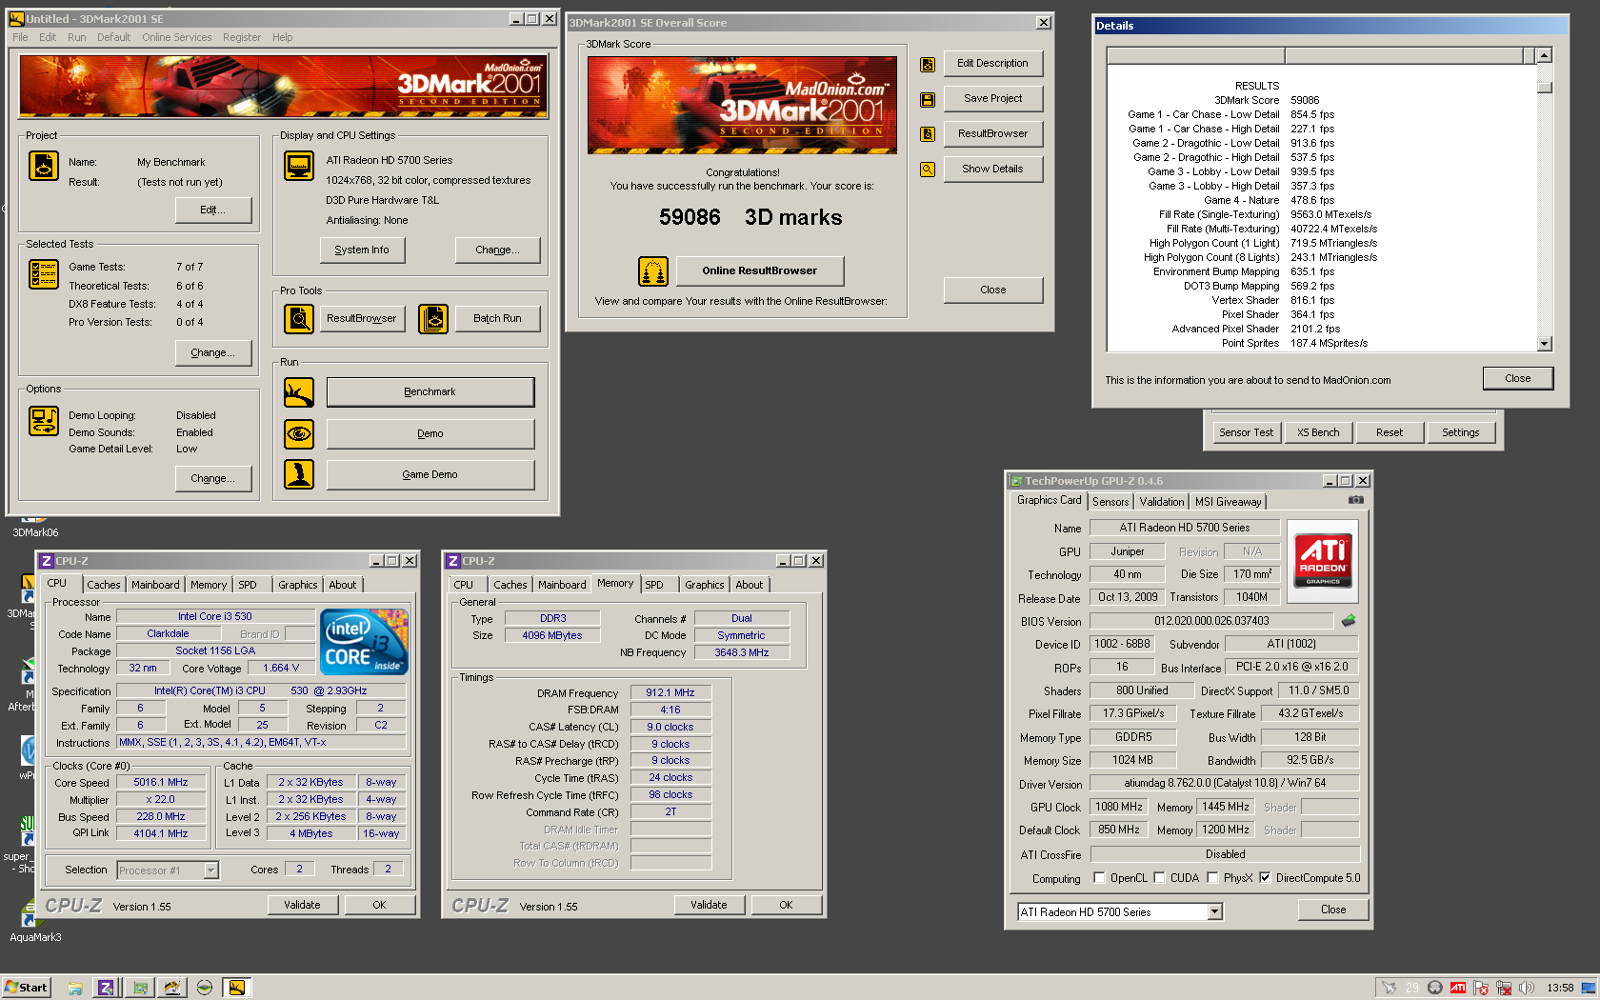Image resolution: width=1600 pixels, height=1000 pixels.
Task: Click the Details list scroll up arrow
Action: point(1544,56)
